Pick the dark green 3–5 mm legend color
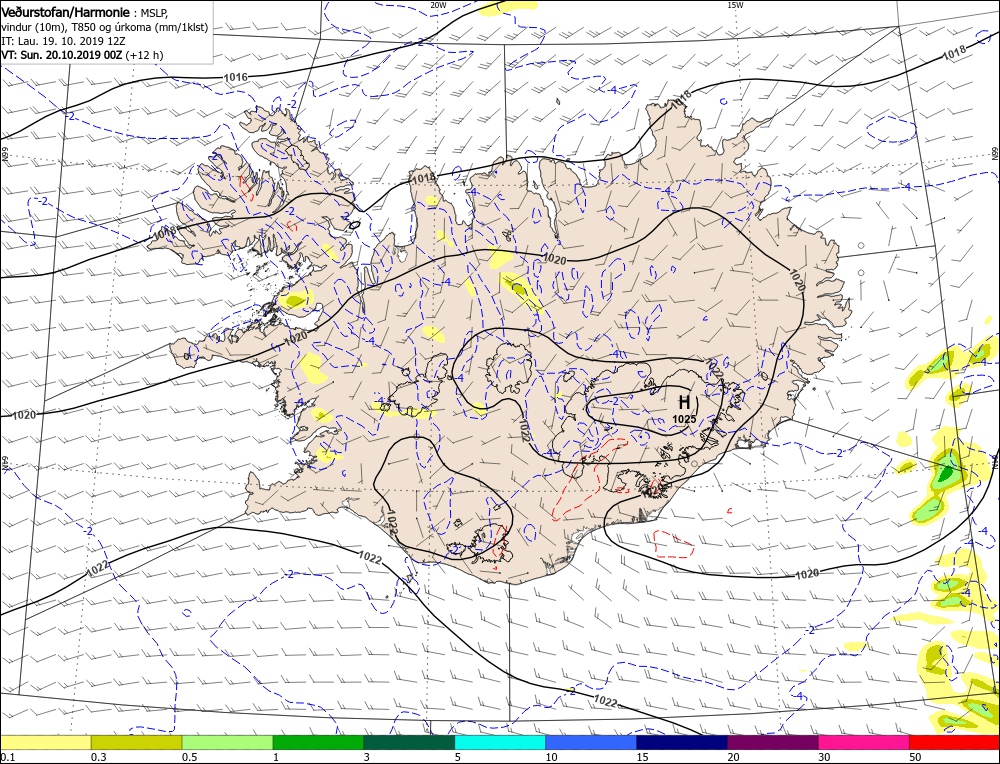The height and width of the screenshot is (764, 1000). (x=409, y=742)
